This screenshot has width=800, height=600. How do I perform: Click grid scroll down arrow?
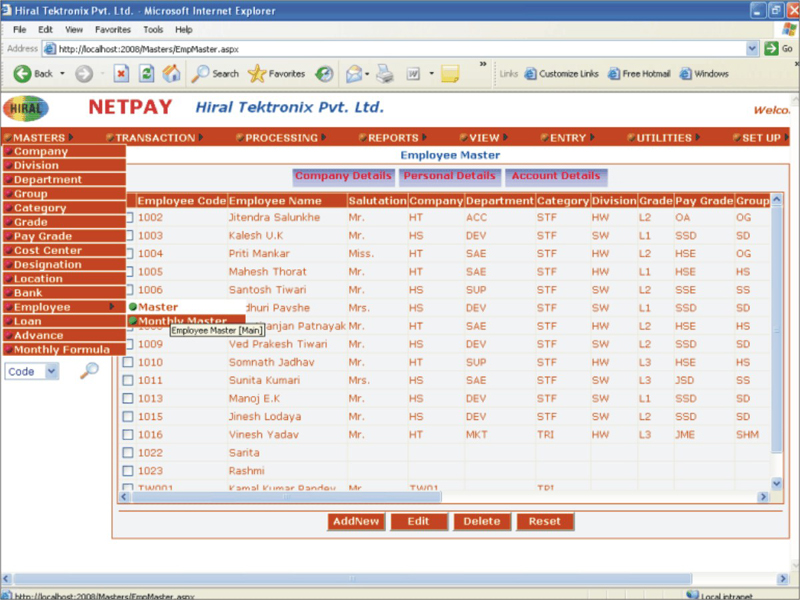tap(777, 483)
